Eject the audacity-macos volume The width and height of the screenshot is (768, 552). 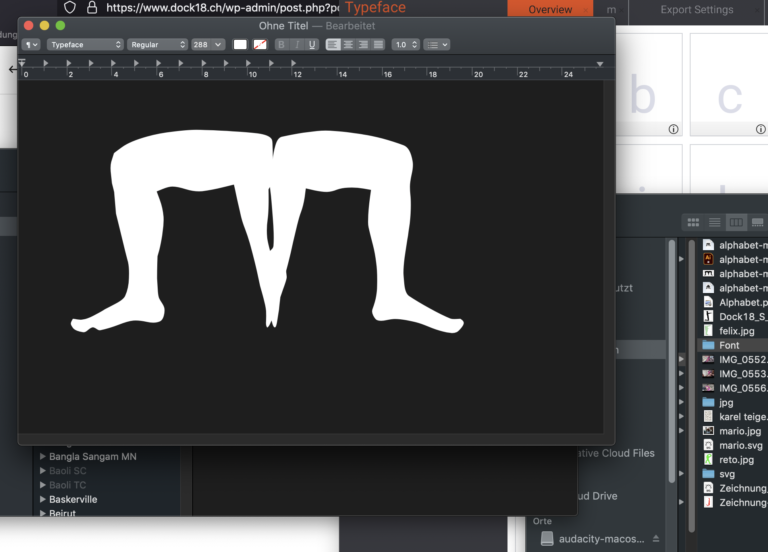tap(656, 538)
